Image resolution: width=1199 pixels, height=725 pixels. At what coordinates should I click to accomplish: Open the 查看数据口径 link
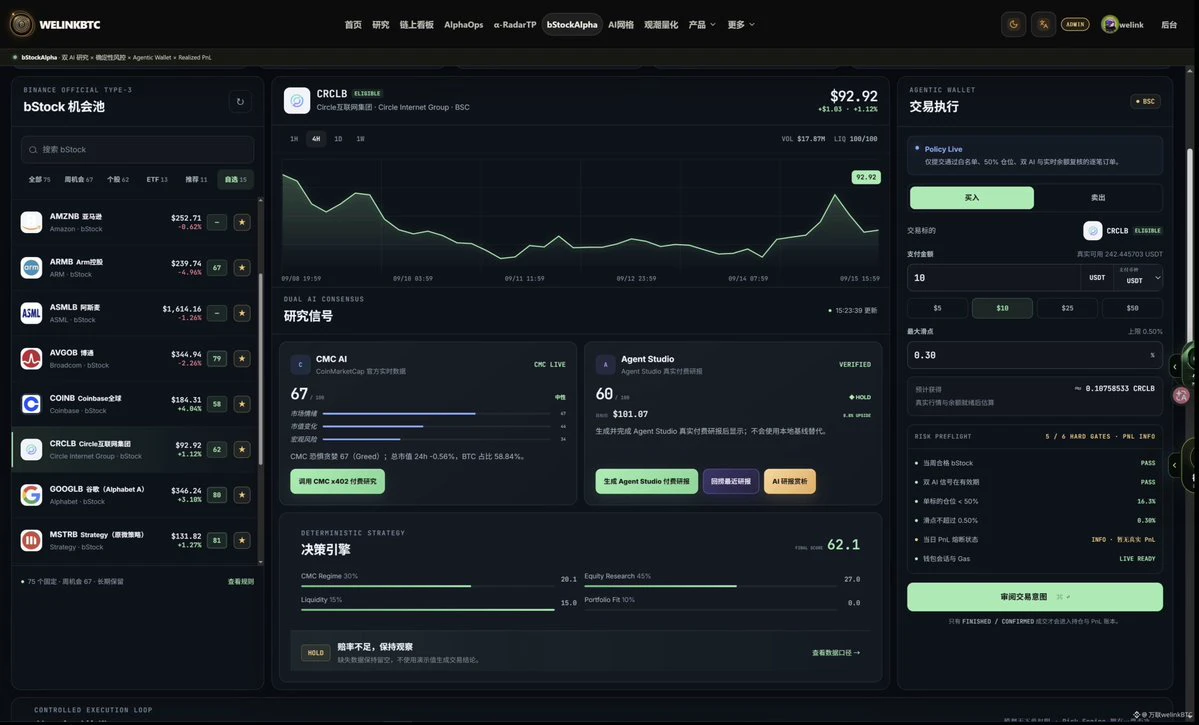point(836,653)
